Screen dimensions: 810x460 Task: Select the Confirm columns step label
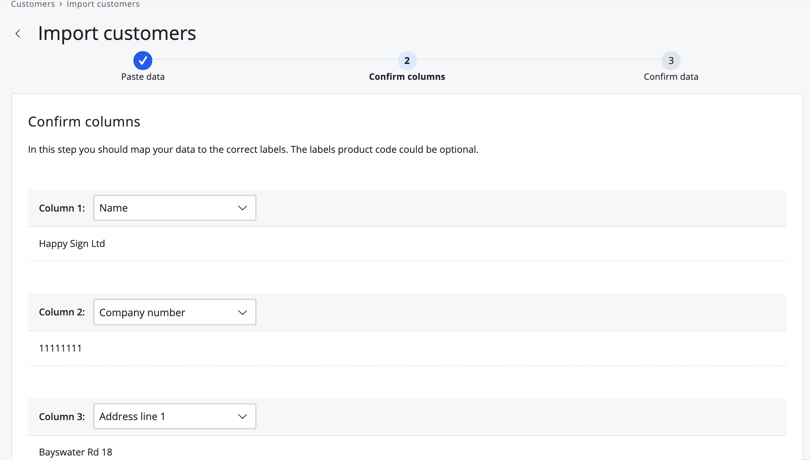407,77
